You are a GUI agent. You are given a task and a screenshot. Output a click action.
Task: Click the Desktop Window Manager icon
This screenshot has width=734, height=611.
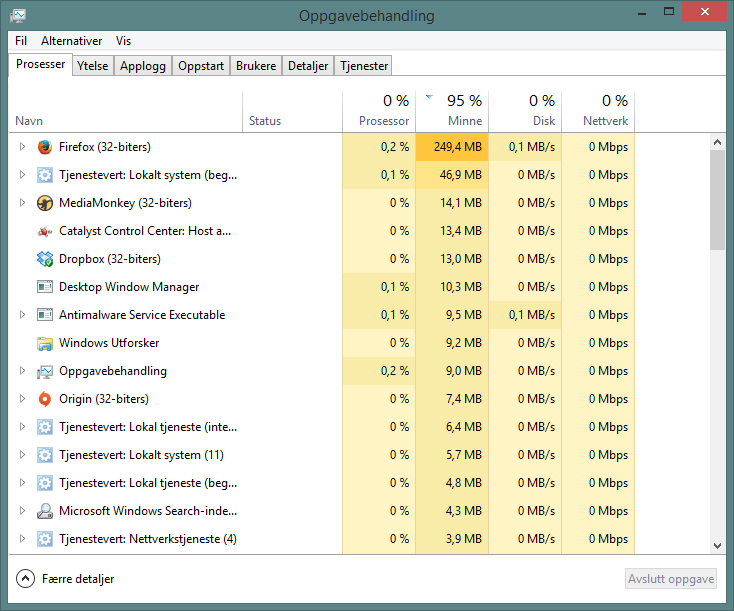44,287
